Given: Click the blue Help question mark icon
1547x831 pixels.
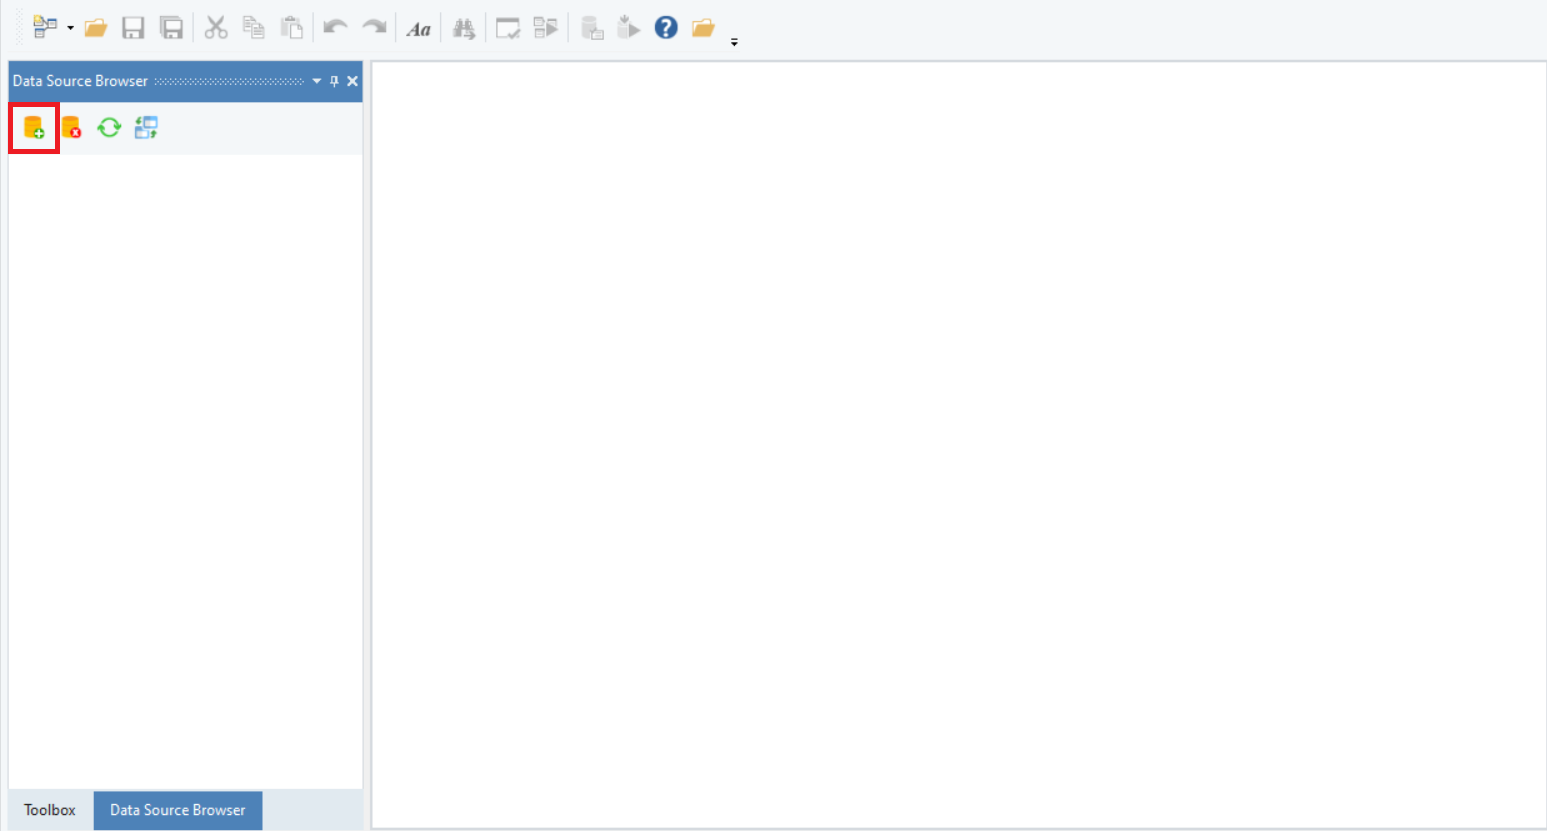Looking at the screenshot, I should 666,28.
